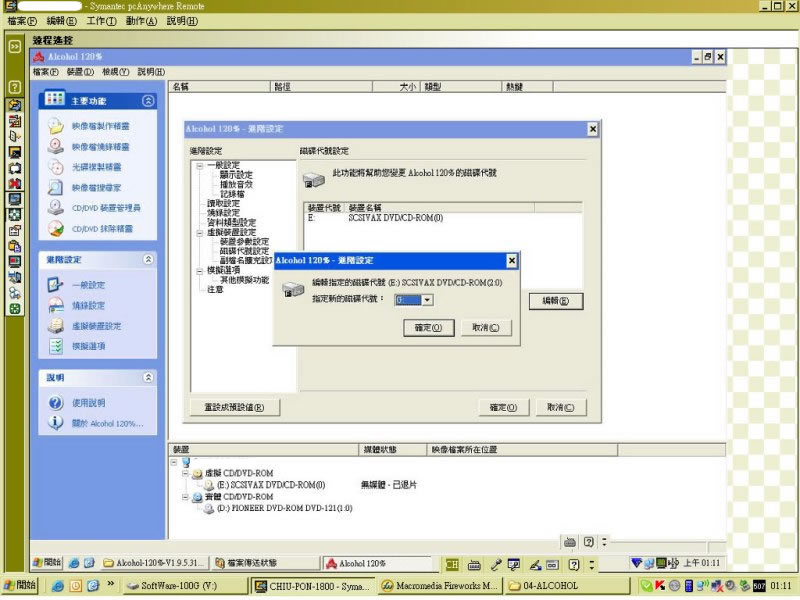Open the 說明(H) menu in Alcohol 120%
This screenshot has height=600, width=800.
(151, 72)
